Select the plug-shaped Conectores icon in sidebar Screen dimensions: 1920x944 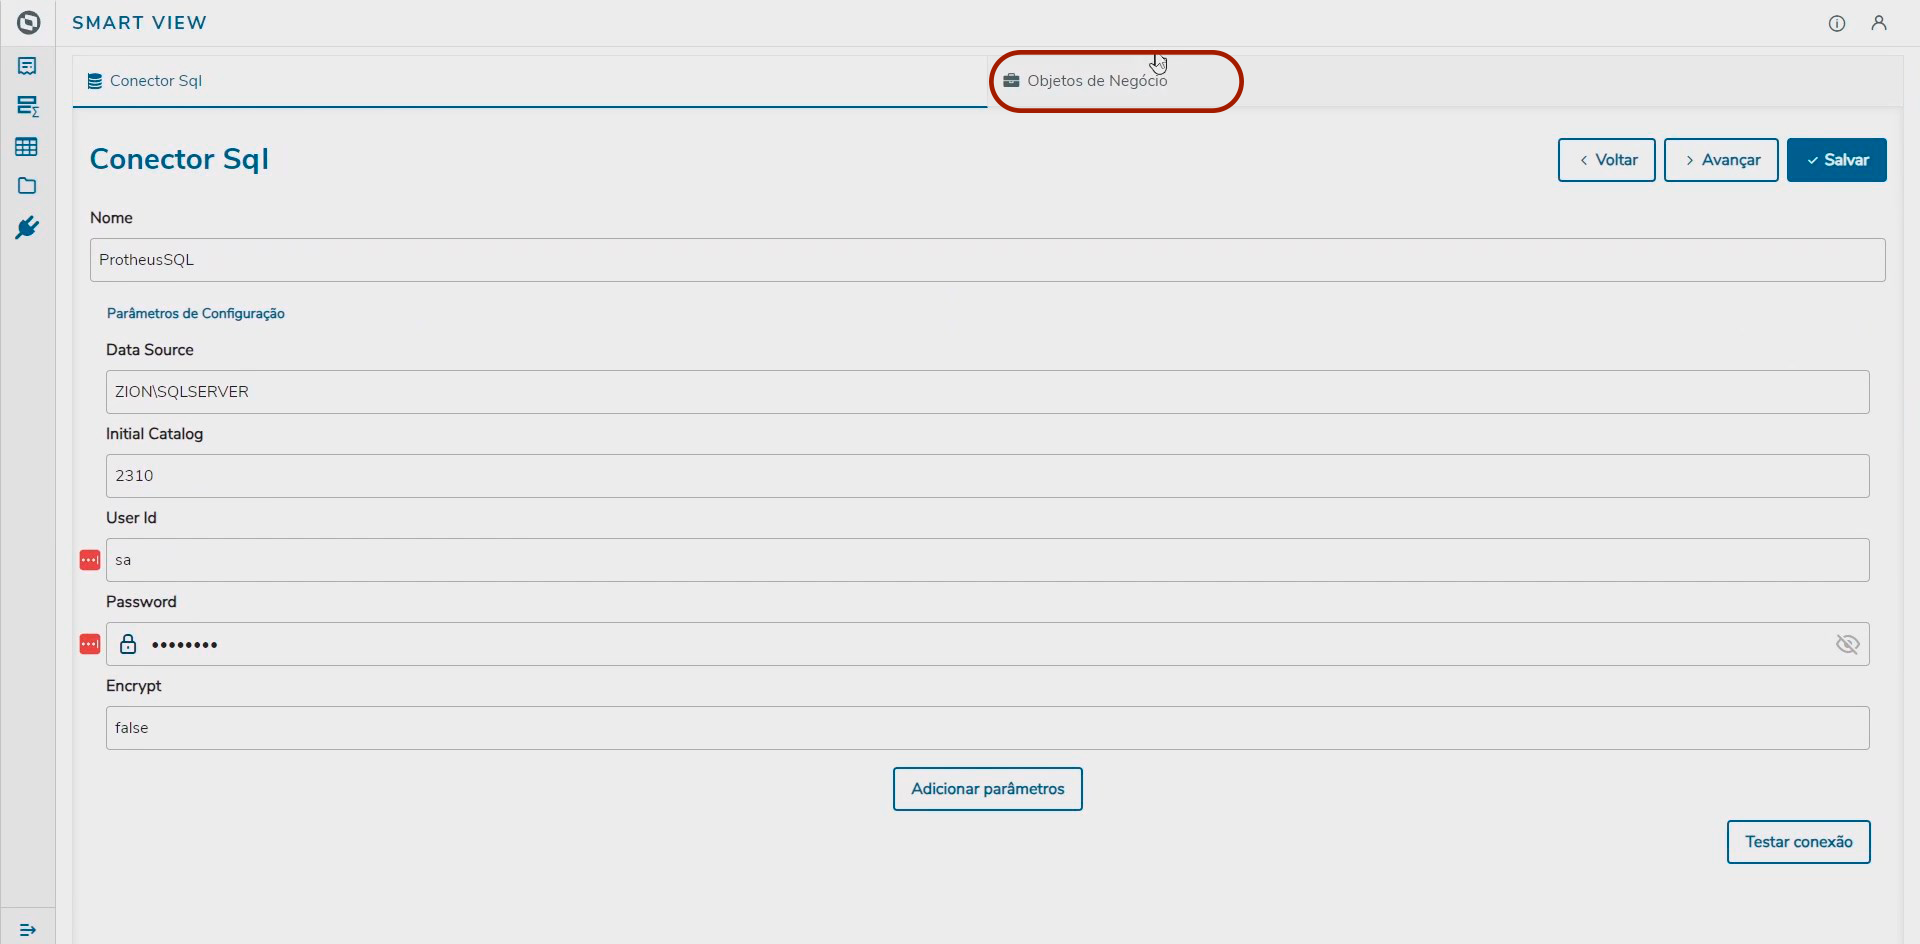click(x=27, y=227)
